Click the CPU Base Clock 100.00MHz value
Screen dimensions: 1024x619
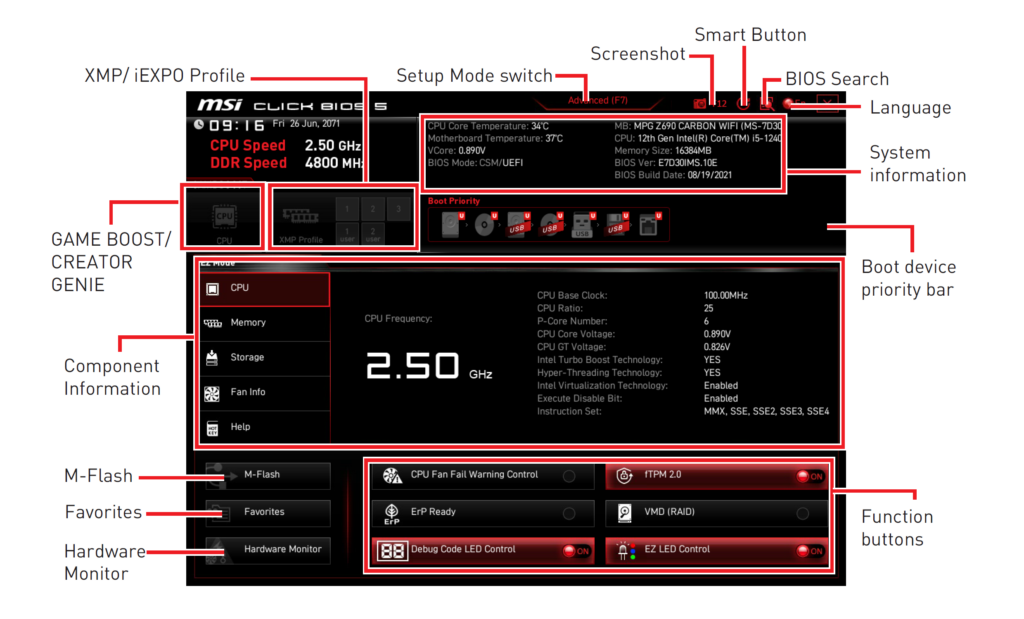tap(726, 295)
